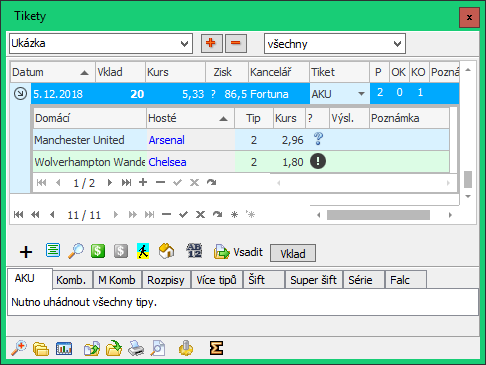The image size is (486, 365).
Task: Click the orange minus remove-group button
Action: [x=236, y=43]
